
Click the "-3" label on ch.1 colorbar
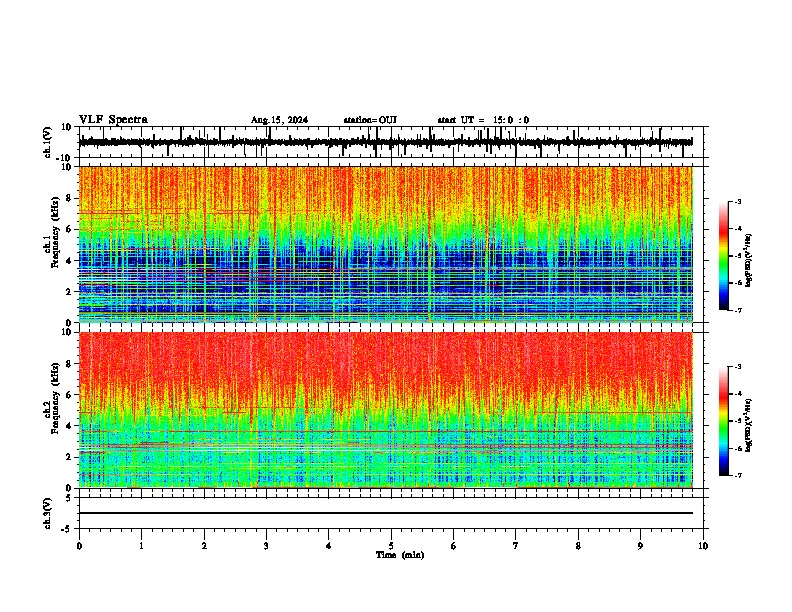click(738, 201)
